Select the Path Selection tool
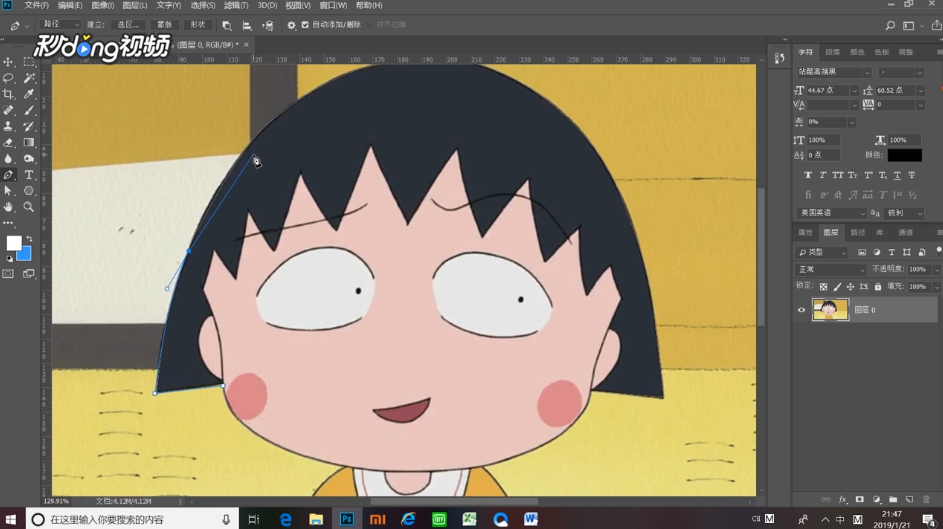This screenshot has height=529, width=943. 8,191
